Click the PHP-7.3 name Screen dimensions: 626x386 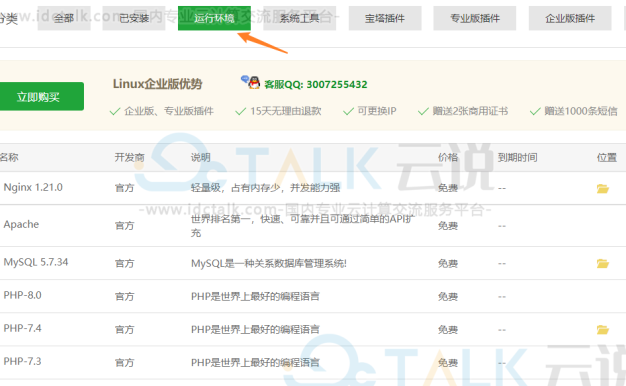[x=22, y=362]
